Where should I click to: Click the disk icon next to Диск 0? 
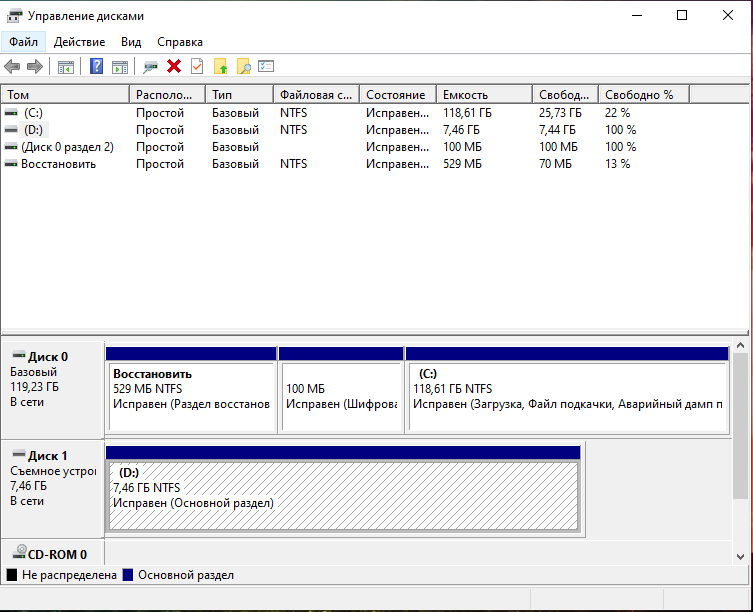[19, 355]
